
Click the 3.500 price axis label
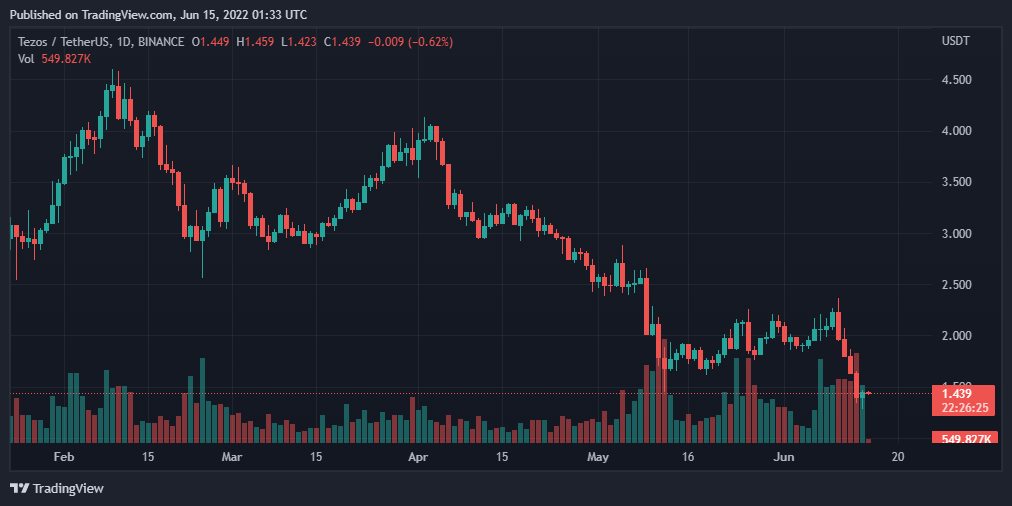[x=956, y=182]
